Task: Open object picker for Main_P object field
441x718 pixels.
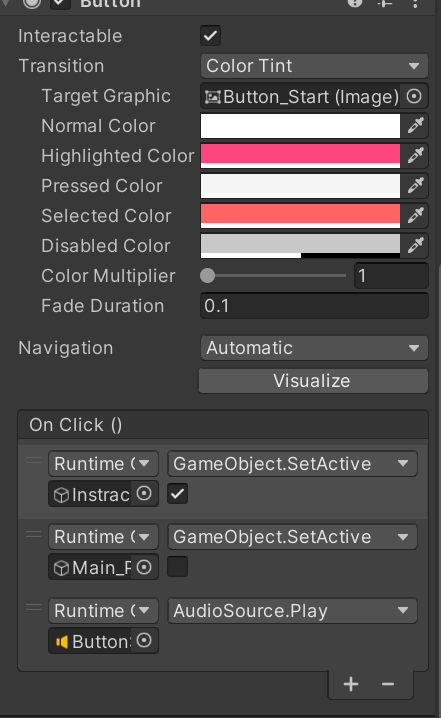Action: click(144, 567)
